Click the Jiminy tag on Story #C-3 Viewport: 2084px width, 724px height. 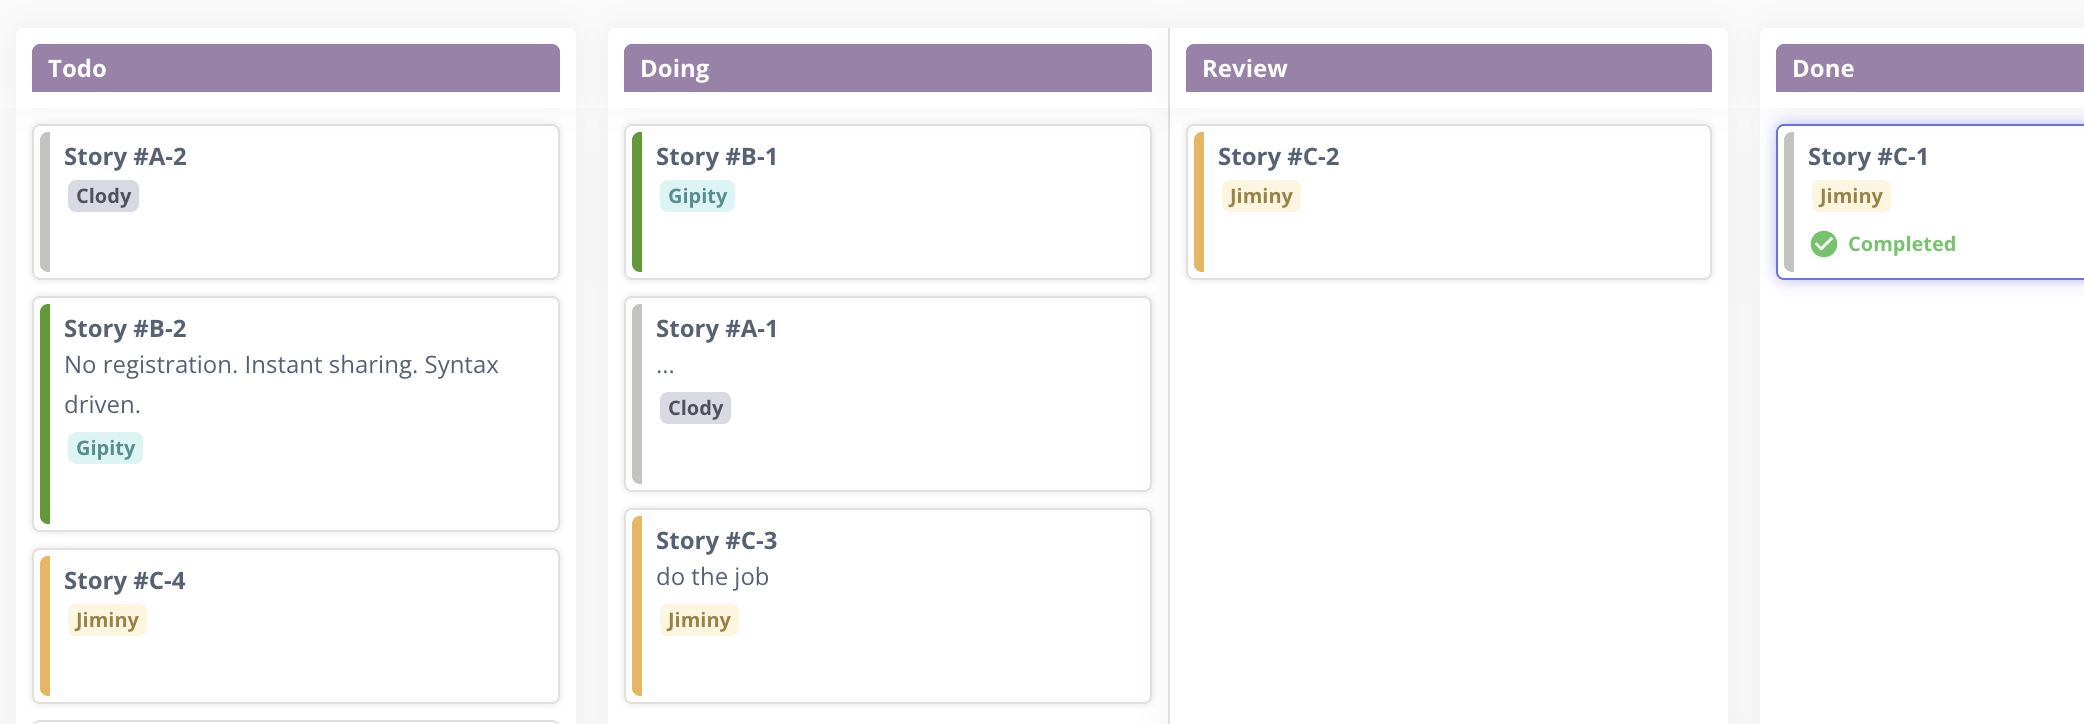[699, 620]
